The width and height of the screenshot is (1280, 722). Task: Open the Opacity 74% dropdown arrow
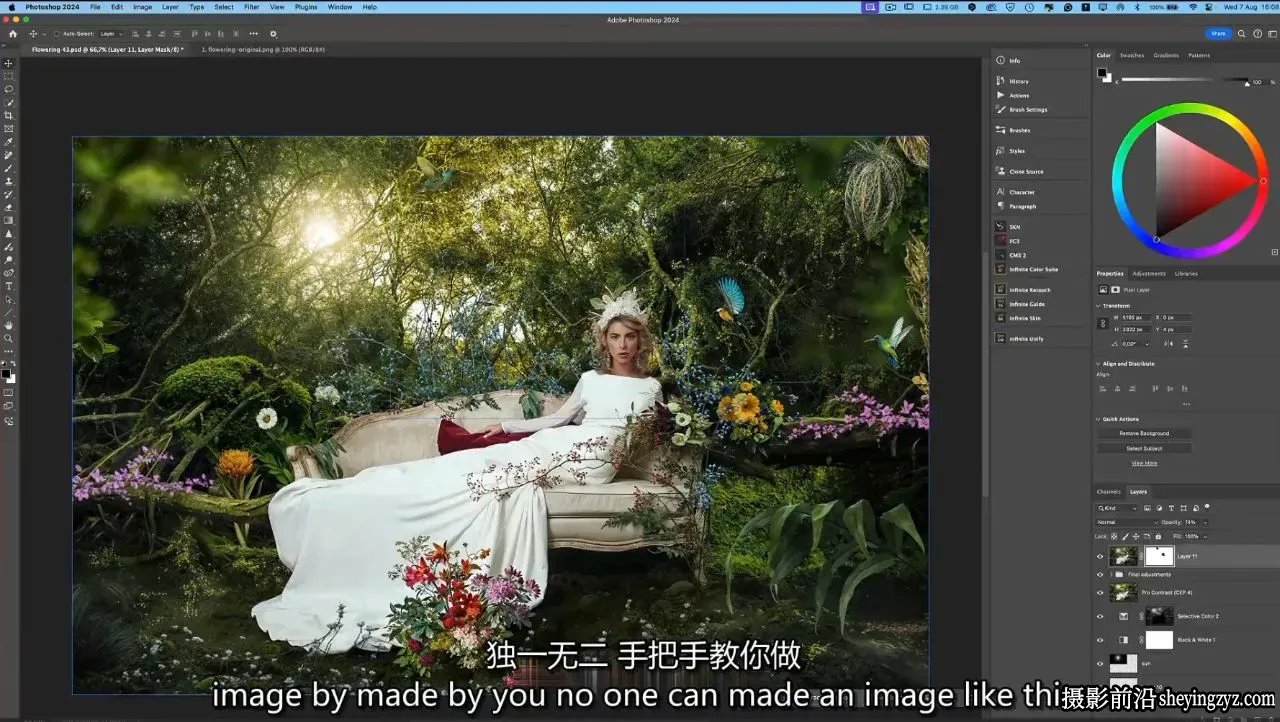click(1204, 522)
